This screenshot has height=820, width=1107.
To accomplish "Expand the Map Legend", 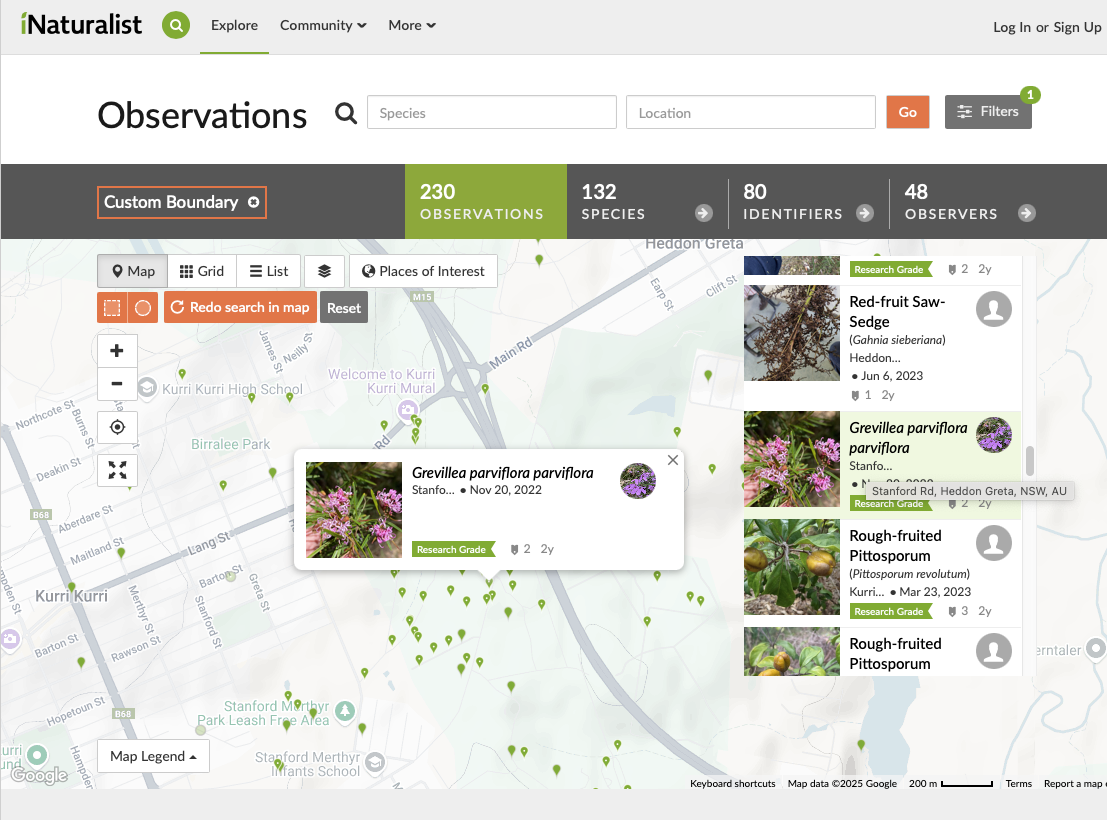I will pos(154,757).
